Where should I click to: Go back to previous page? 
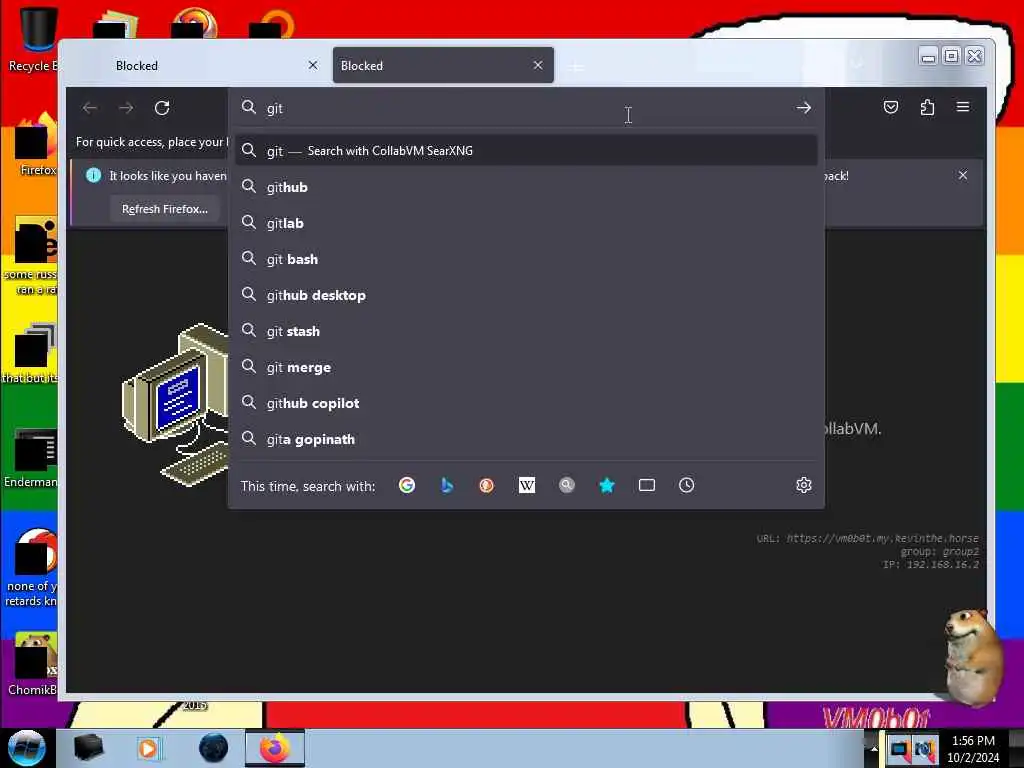pyautogui.click(x=90, y=108)
